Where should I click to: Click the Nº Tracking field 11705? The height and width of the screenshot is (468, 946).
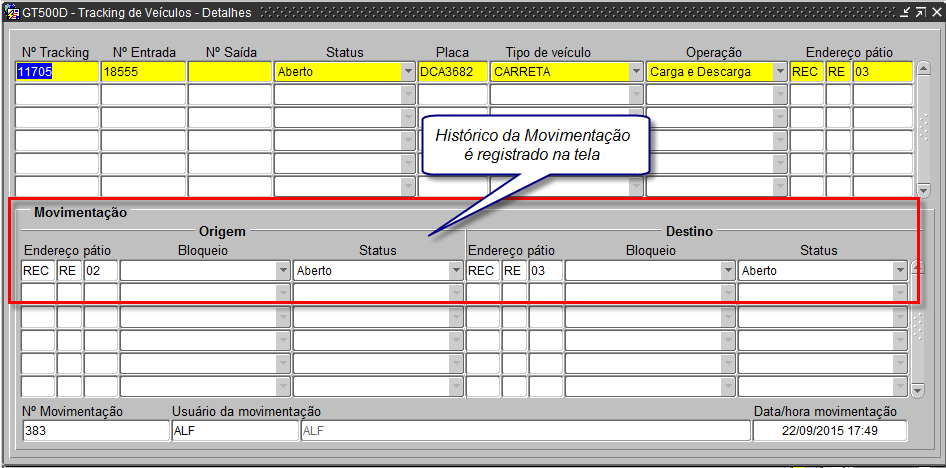click(x=56, y=72)
